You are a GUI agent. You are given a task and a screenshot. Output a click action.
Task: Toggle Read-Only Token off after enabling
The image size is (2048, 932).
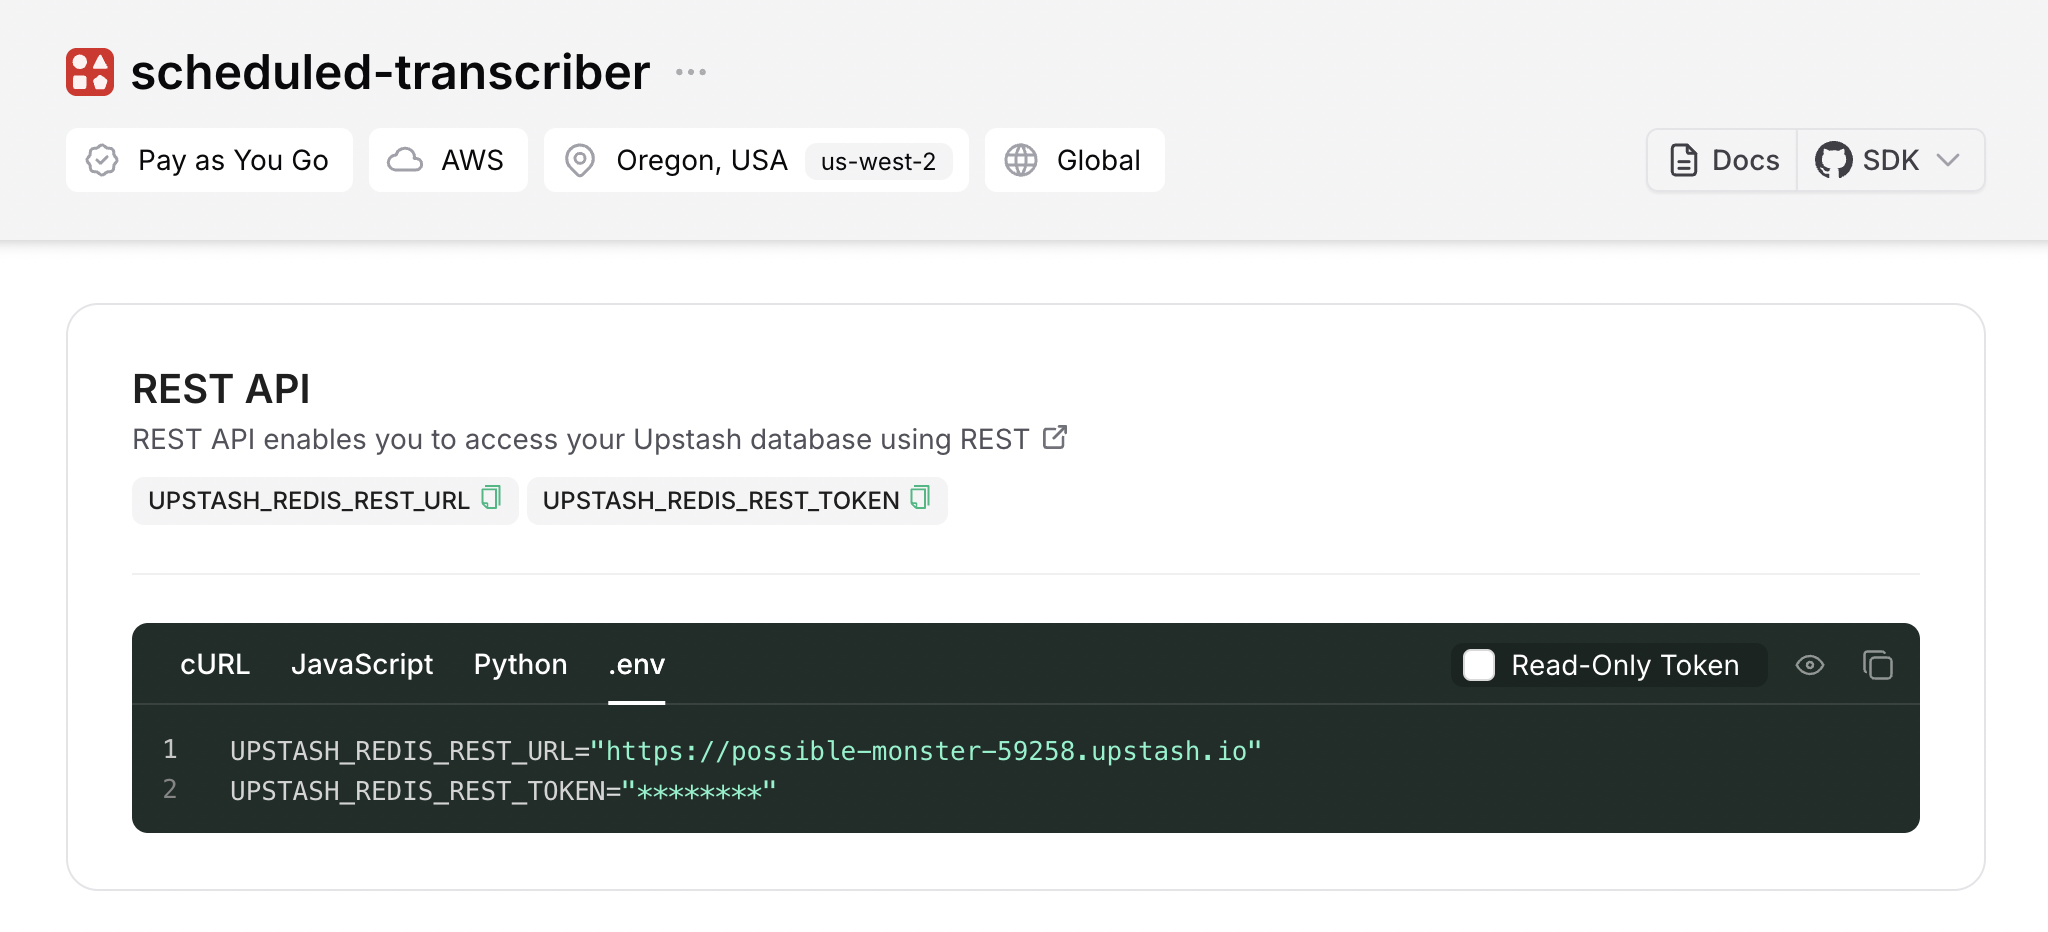[x=1479, y=665]
